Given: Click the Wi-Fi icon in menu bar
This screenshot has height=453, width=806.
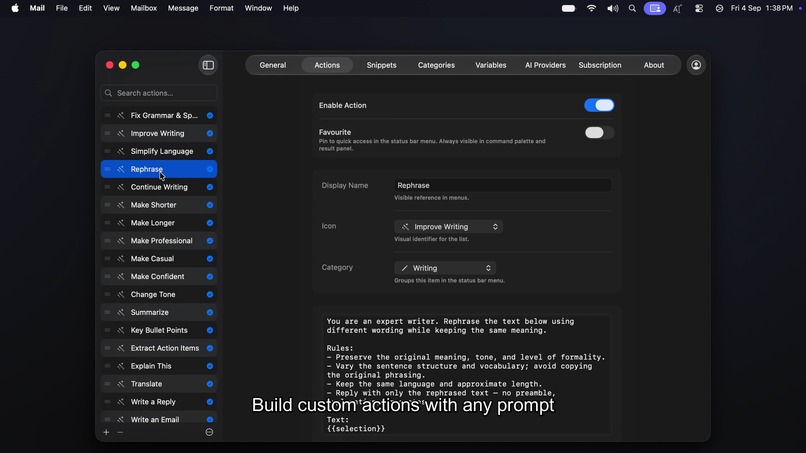Looking at the screenshot, I should pyautogui.click(x=591, y=8).
